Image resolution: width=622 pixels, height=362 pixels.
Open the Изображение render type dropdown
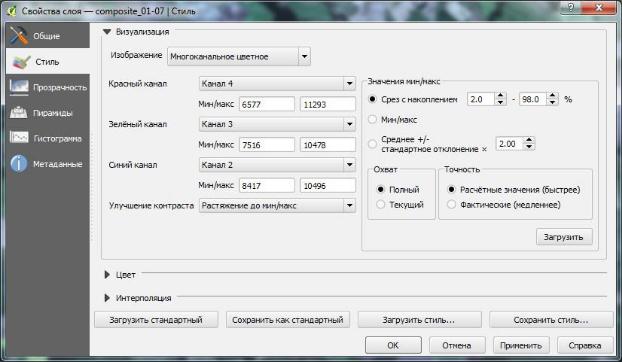coord(239,56)
